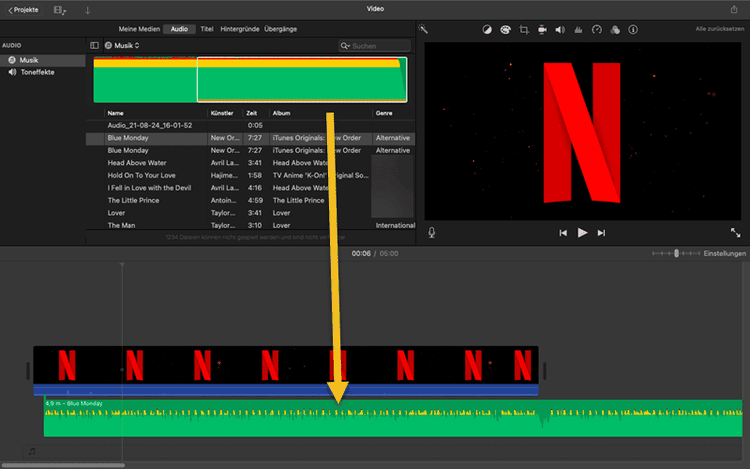Open the clip information icon

633,30
